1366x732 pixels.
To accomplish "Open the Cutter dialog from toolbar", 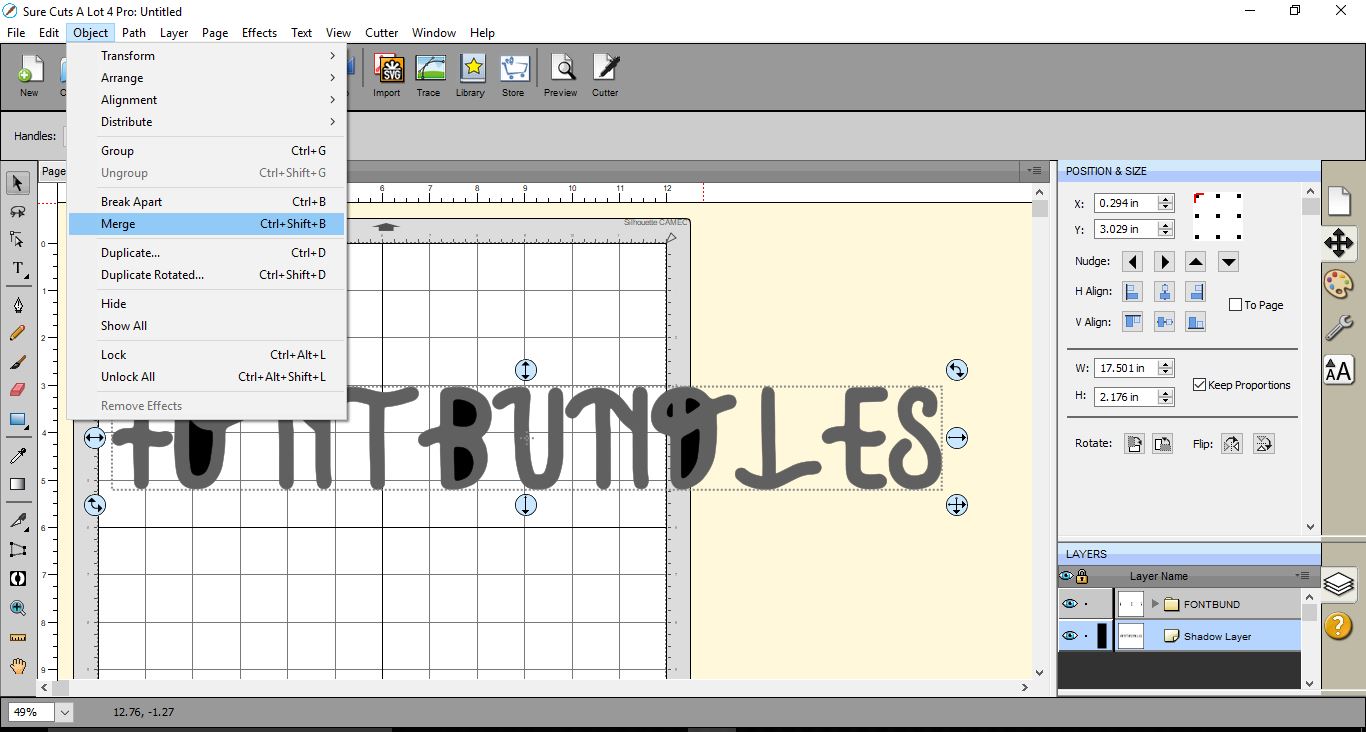I will click(605, 76).
